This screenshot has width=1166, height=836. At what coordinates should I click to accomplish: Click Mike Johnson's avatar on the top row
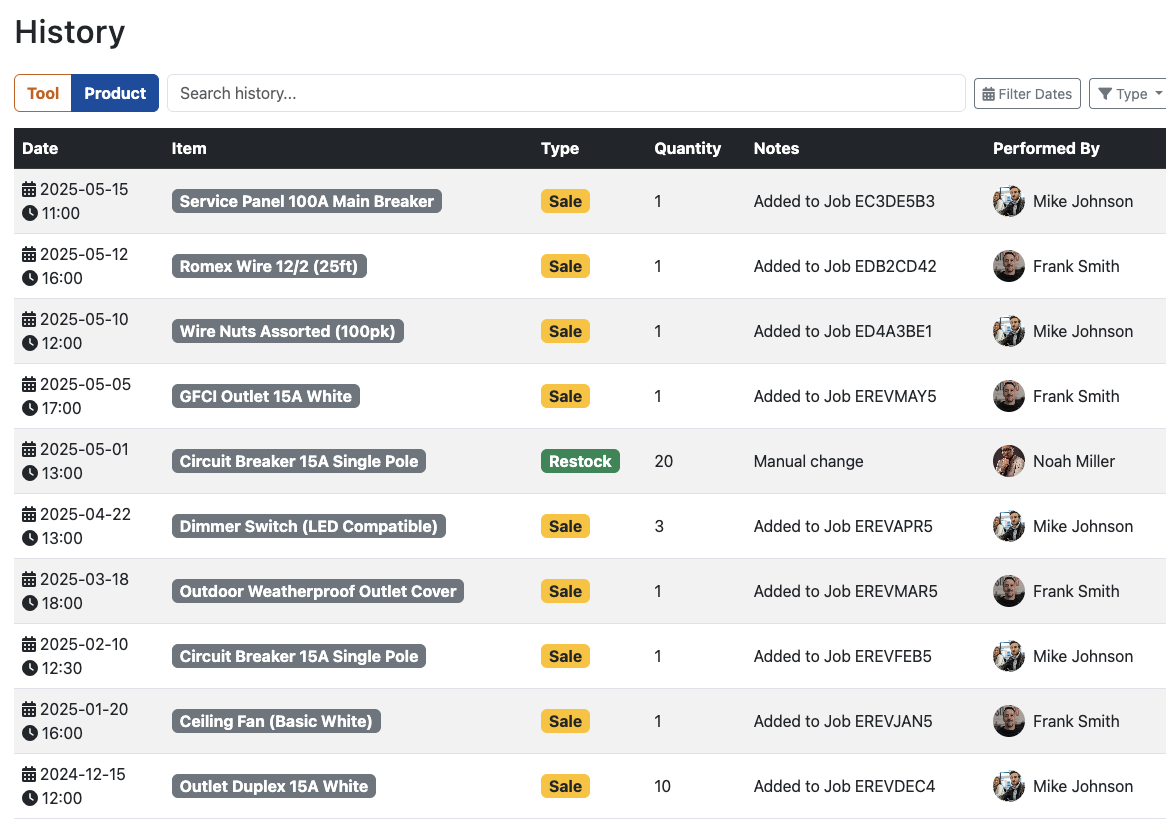point(1009,201)
